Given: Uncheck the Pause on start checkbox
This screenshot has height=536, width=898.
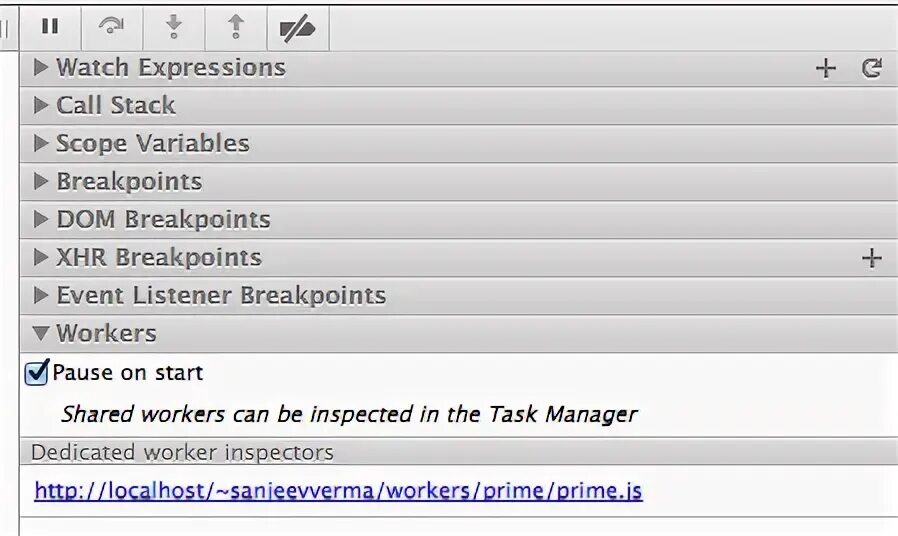Looking at the screenshot, I should point(36,373).
